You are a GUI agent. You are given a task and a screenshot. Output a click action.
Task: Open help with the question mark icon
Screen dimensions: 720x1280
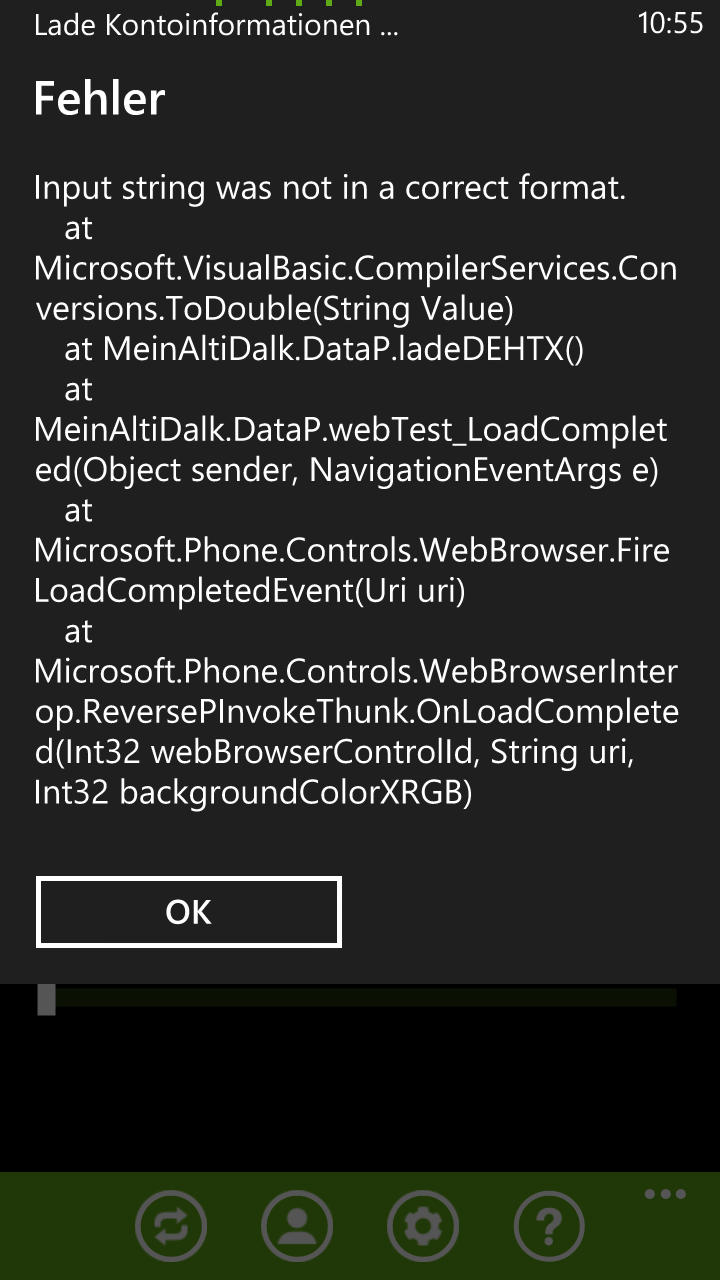point(549,1226)
